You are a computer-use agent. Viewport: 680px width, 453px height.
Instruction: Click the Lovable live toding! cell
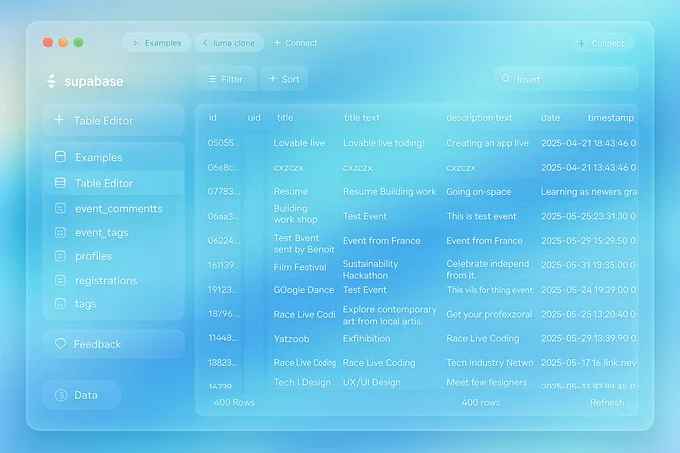point(384,143)
